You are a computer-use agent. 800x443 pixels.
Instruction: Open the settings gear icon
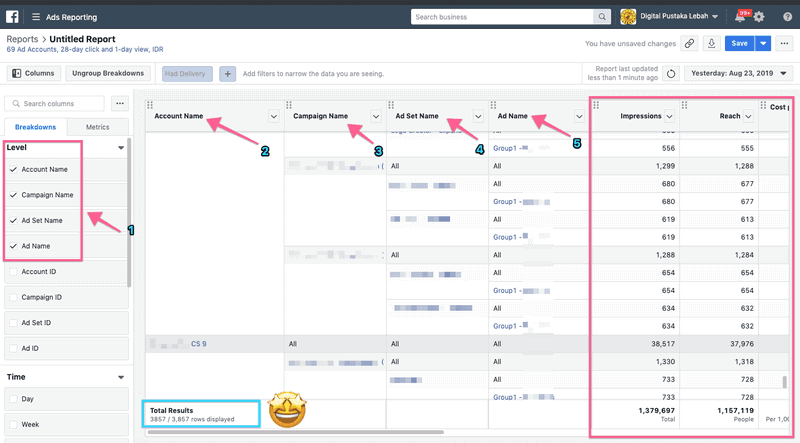tap(759, 17)
